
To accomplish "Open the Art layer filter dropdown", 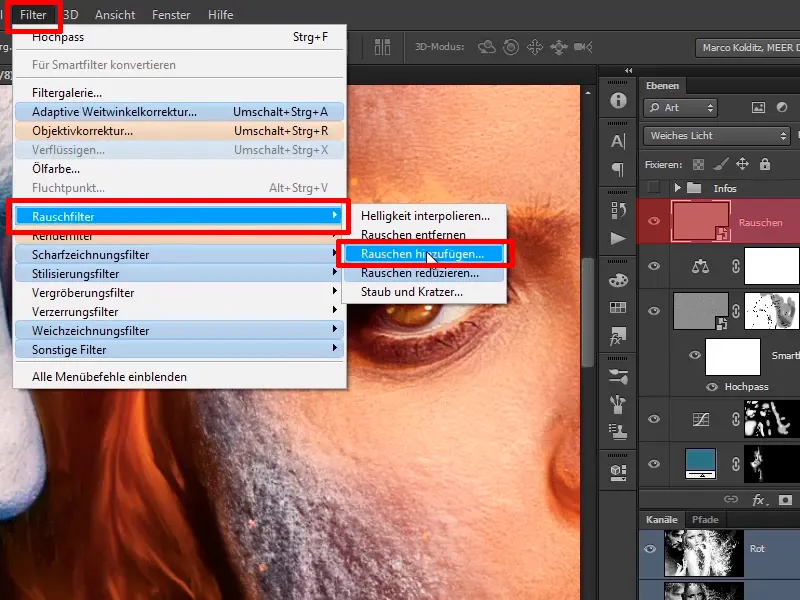I will (x=680, y=108).
